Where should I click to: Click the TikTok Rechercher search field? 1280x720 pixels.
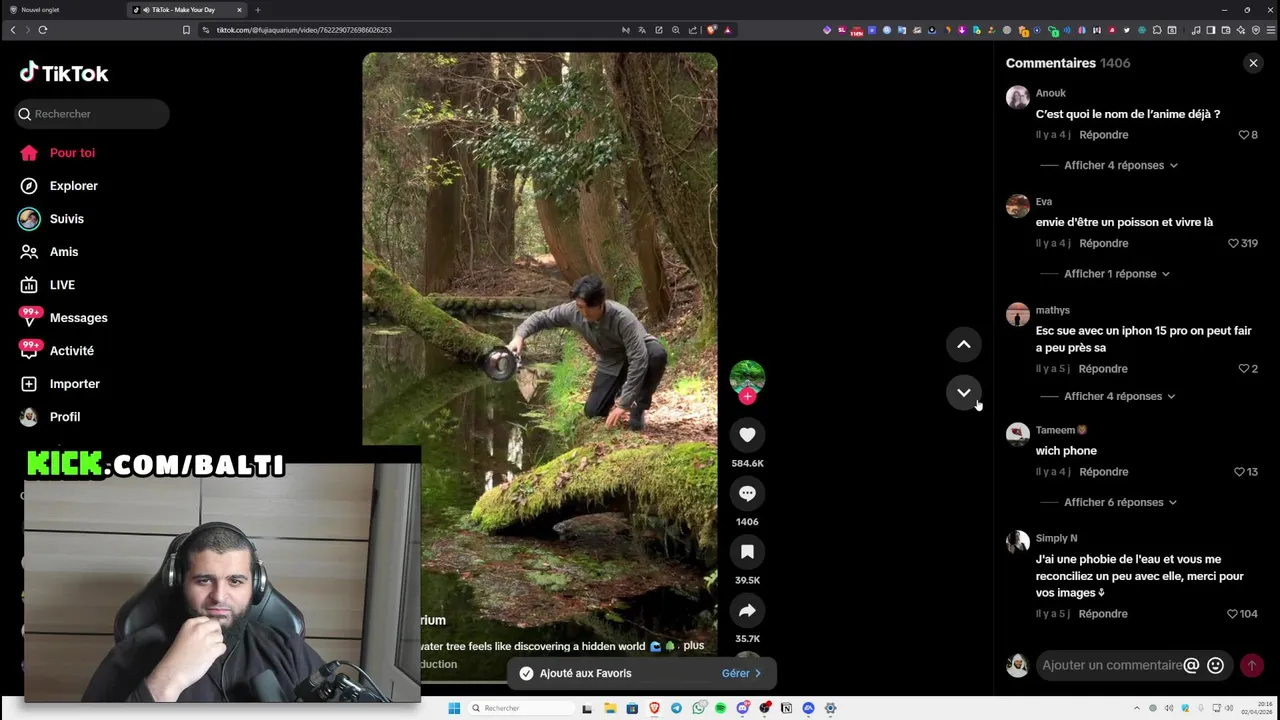[x=92, y=114]
